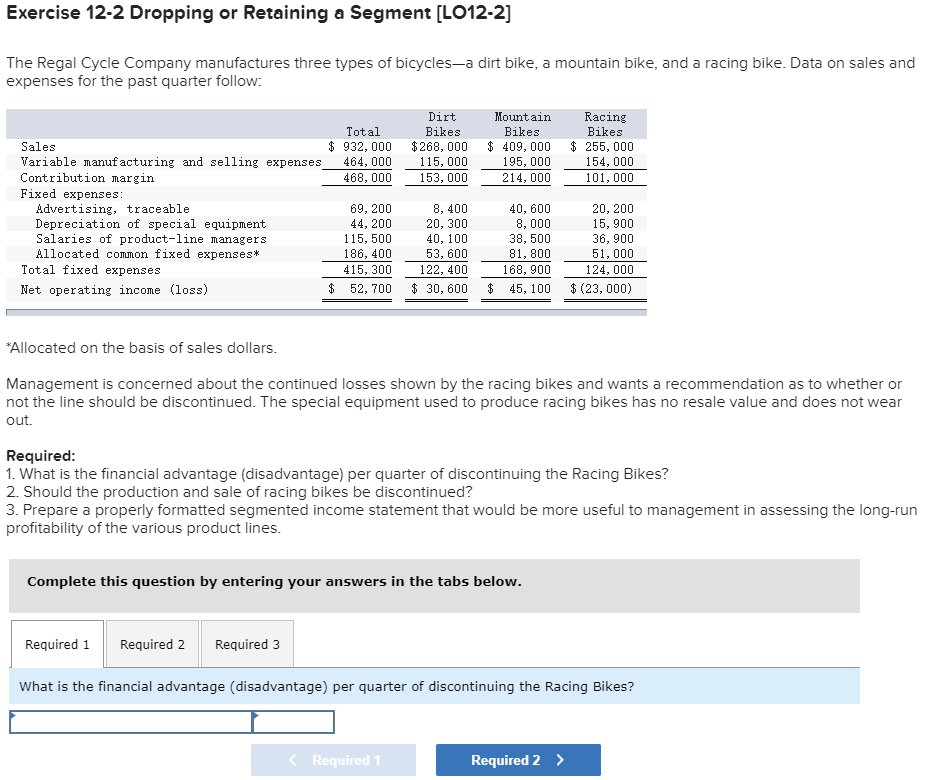Click the Required: heading

pyautogui.click(x=41, y=456)
